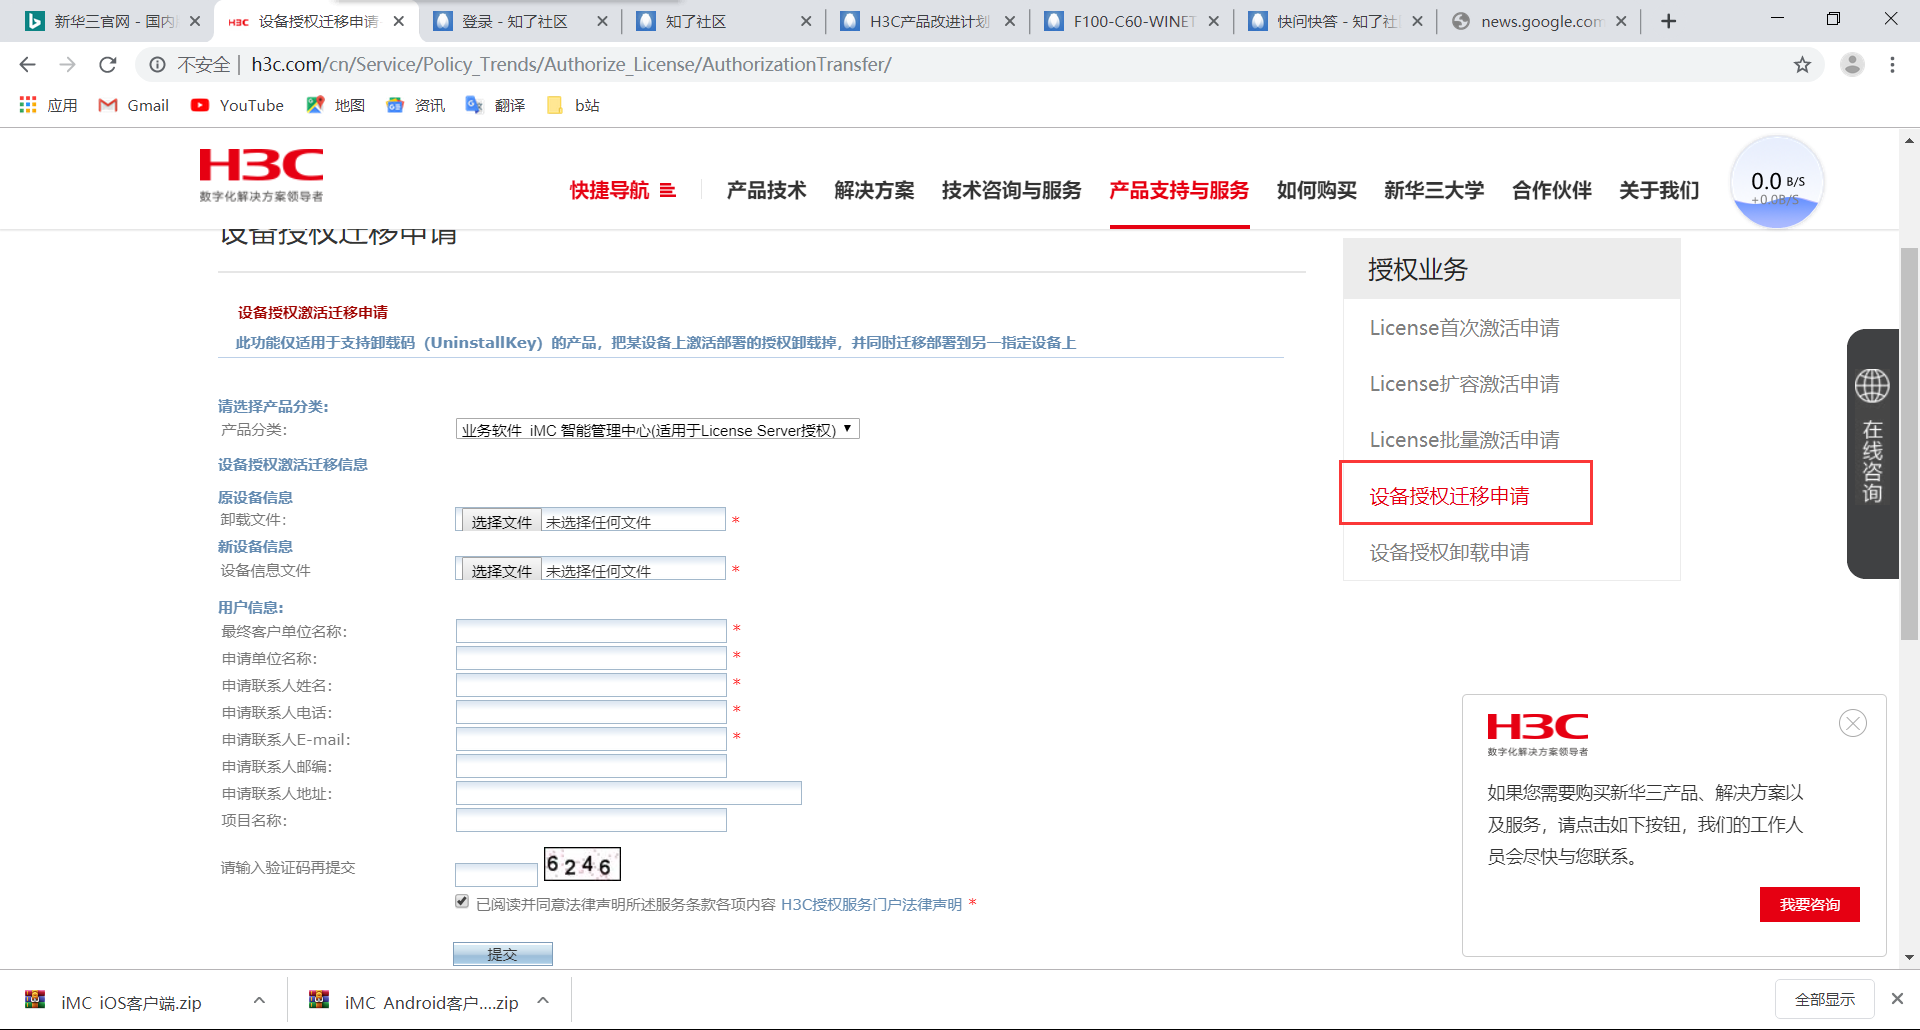Open the 合作伙伴 nav menu

(x=1551, y=190)
